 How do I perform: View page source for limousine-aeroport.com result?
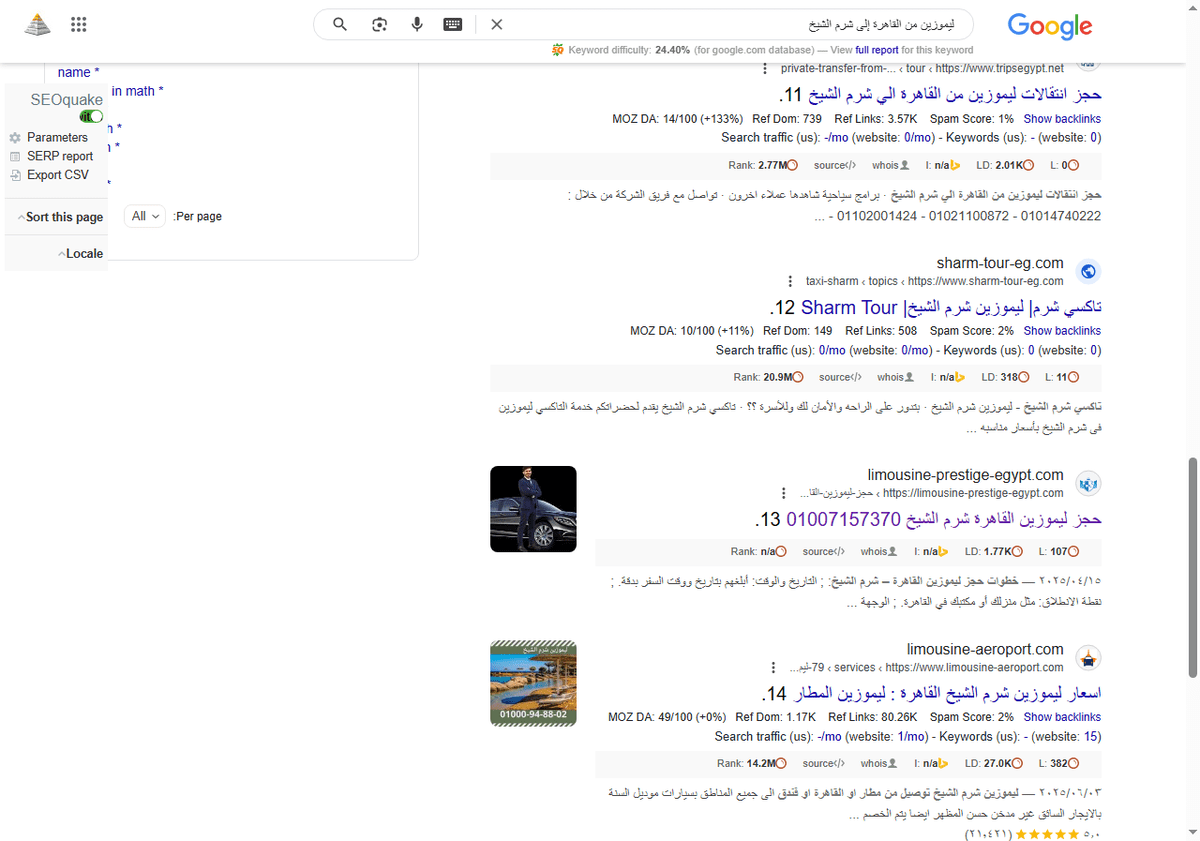[823, 762]
